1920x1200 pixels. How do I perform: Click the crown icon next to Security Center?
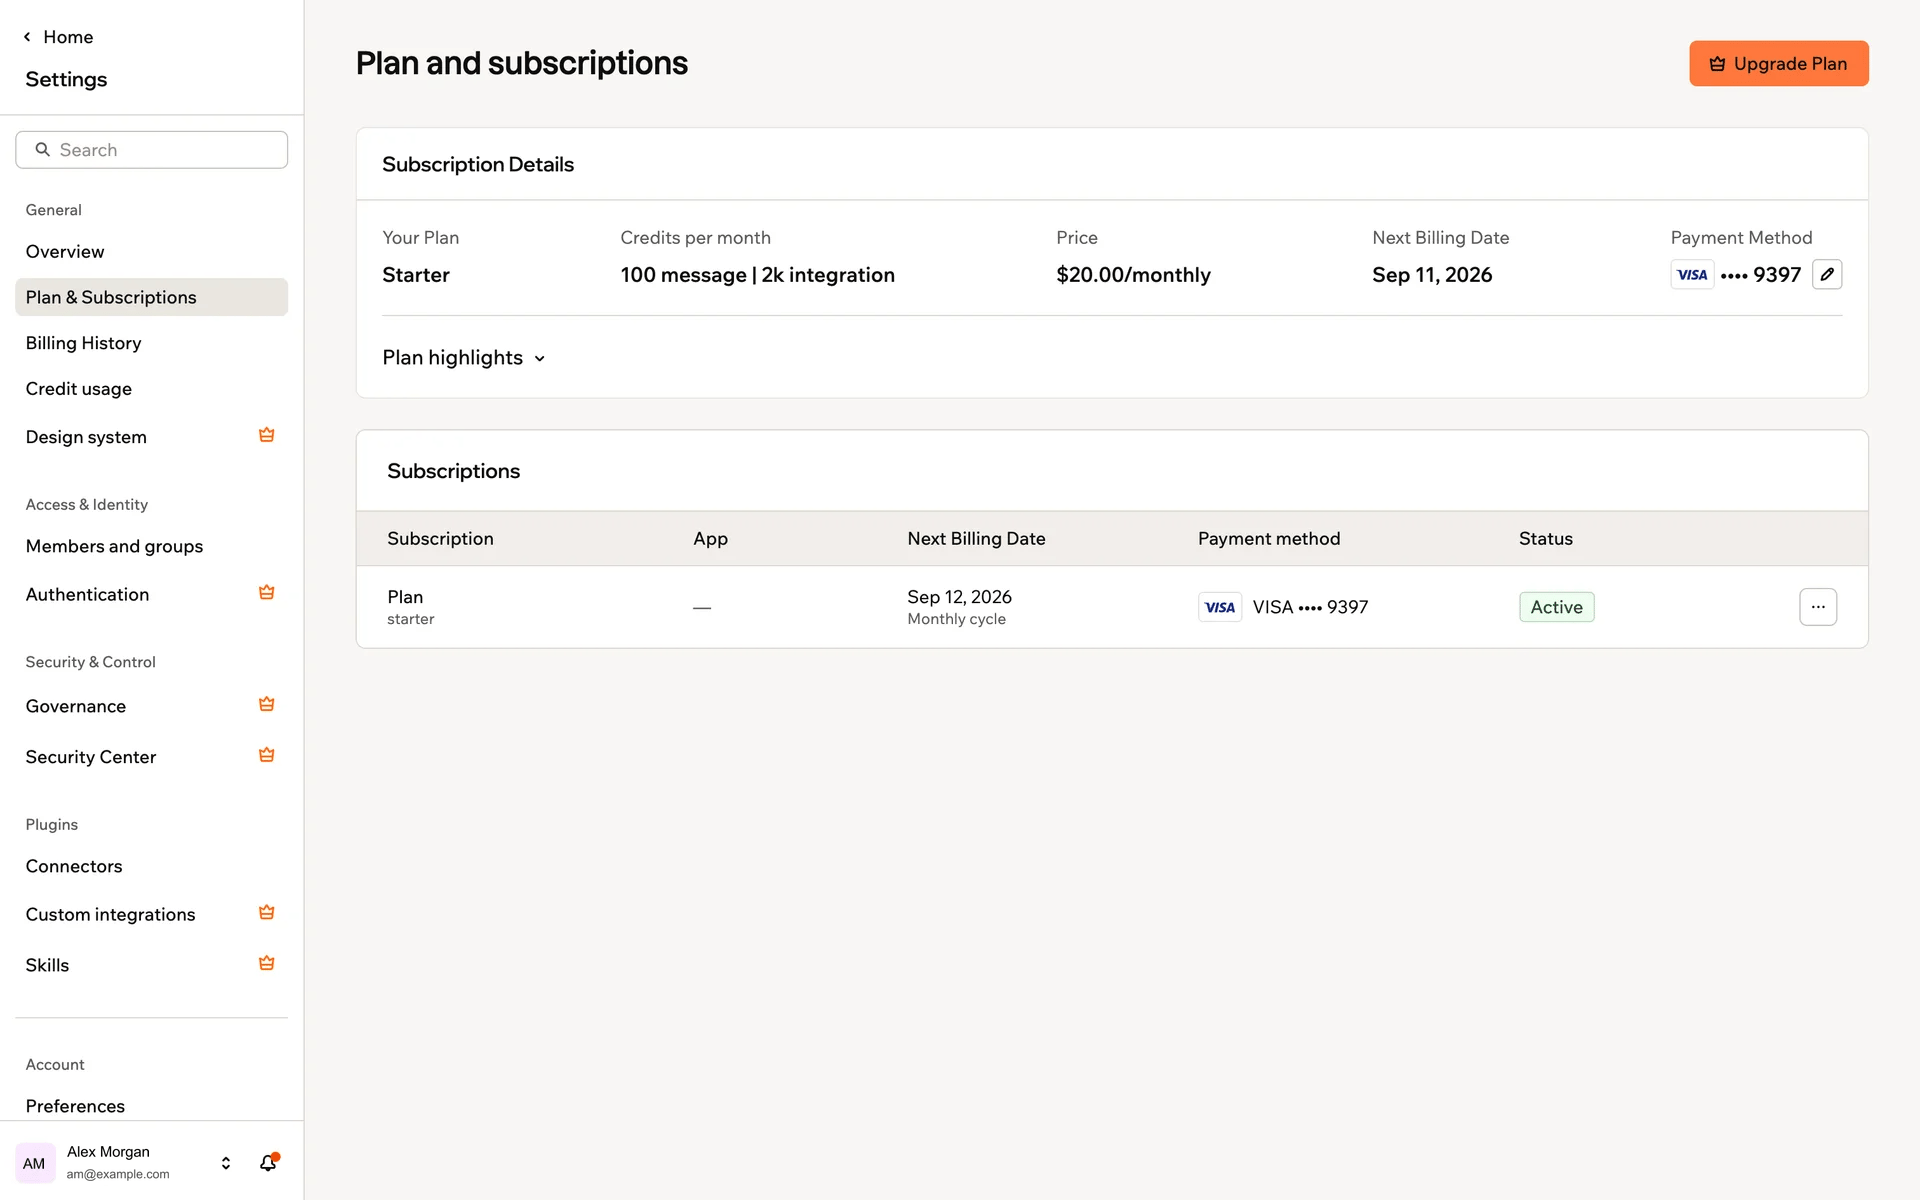[266, 755]
